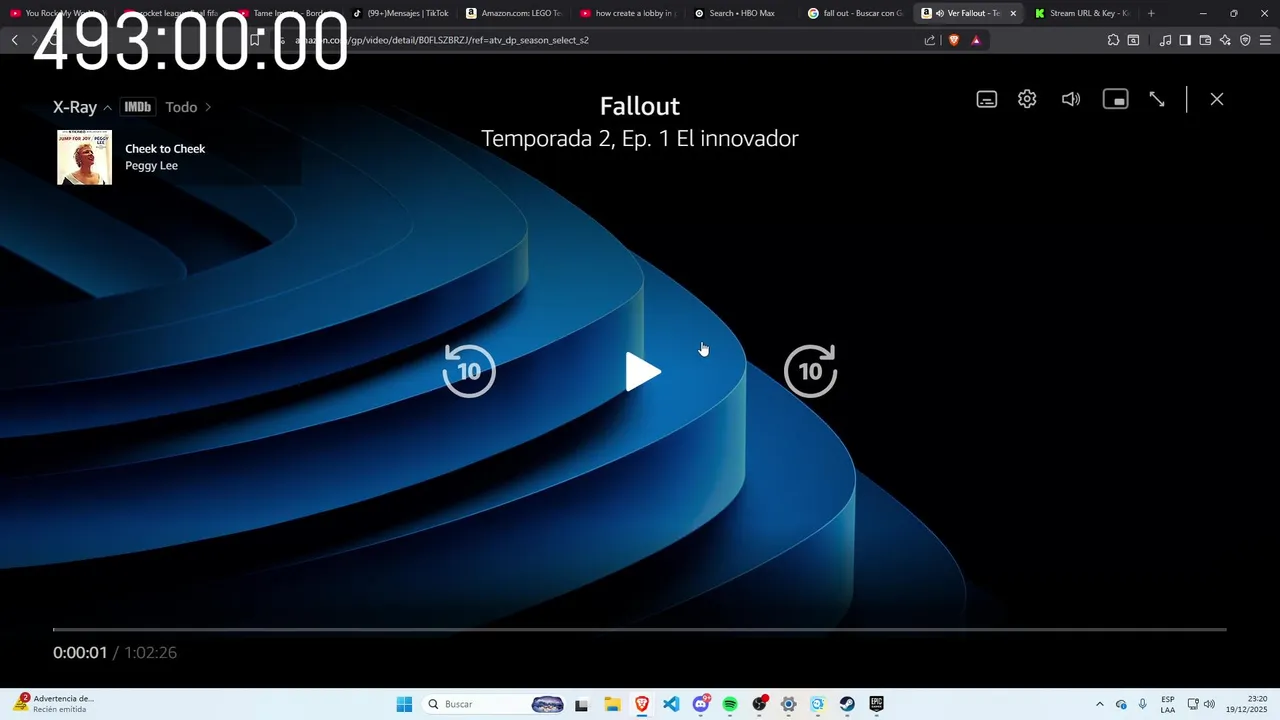Open Steam from the taskbar

pos(847,704)
